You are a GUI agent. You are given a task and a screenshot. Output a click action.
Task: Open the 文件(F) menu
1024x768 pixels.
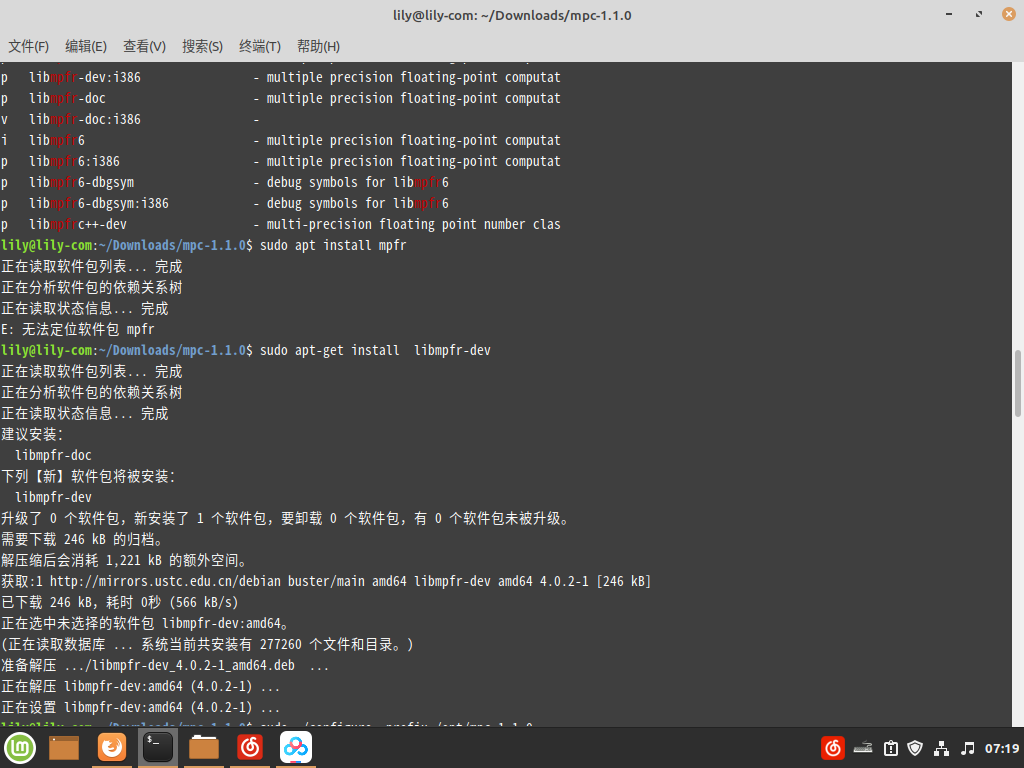(28, 46)
